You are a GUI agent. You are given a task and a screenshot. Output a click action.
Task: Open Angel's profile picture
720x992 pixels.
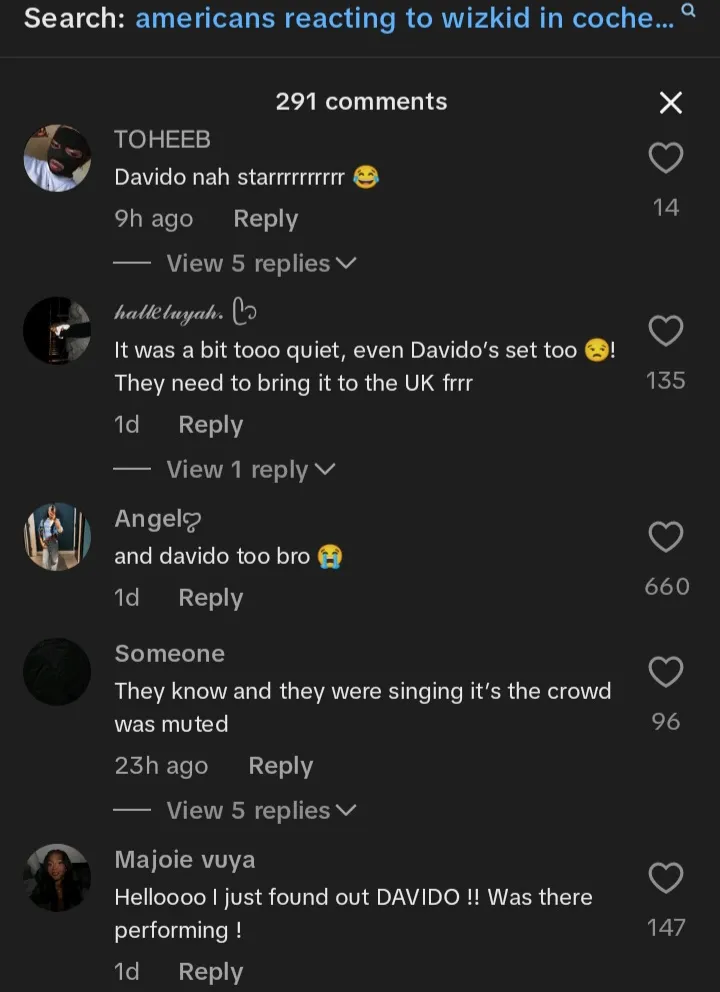[x=57, y=537]
